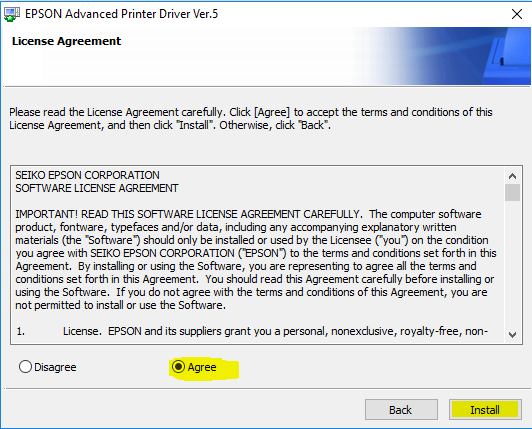The width and height of the screenshot is (532, 429).
Task: Click the license text scroll-up arrow
Action: (512, 176)
